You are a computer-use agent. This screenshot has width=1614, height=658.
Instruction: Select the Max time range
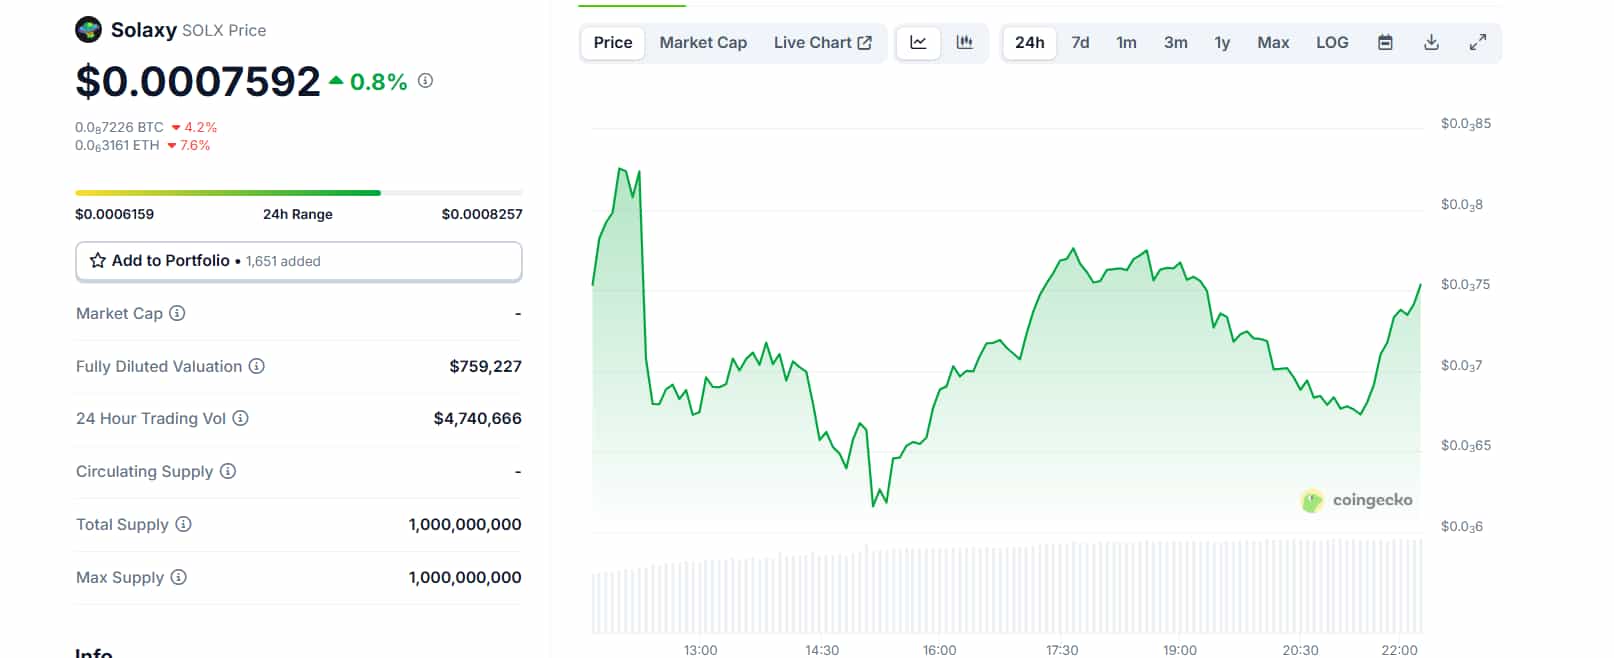point(1273,42)
